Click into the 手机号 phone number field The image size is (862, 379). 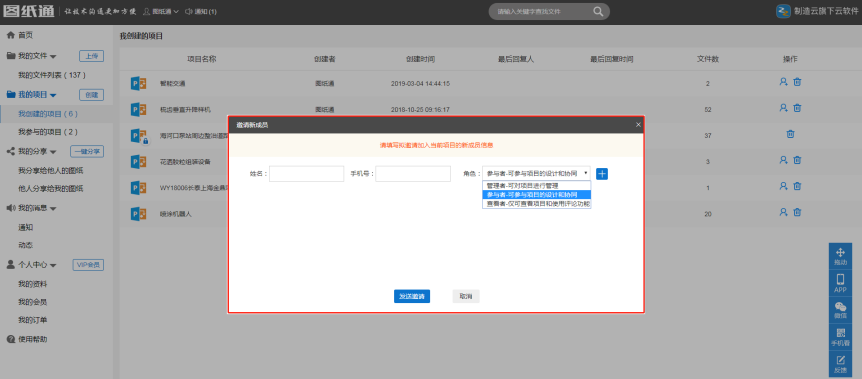[413, 174]
